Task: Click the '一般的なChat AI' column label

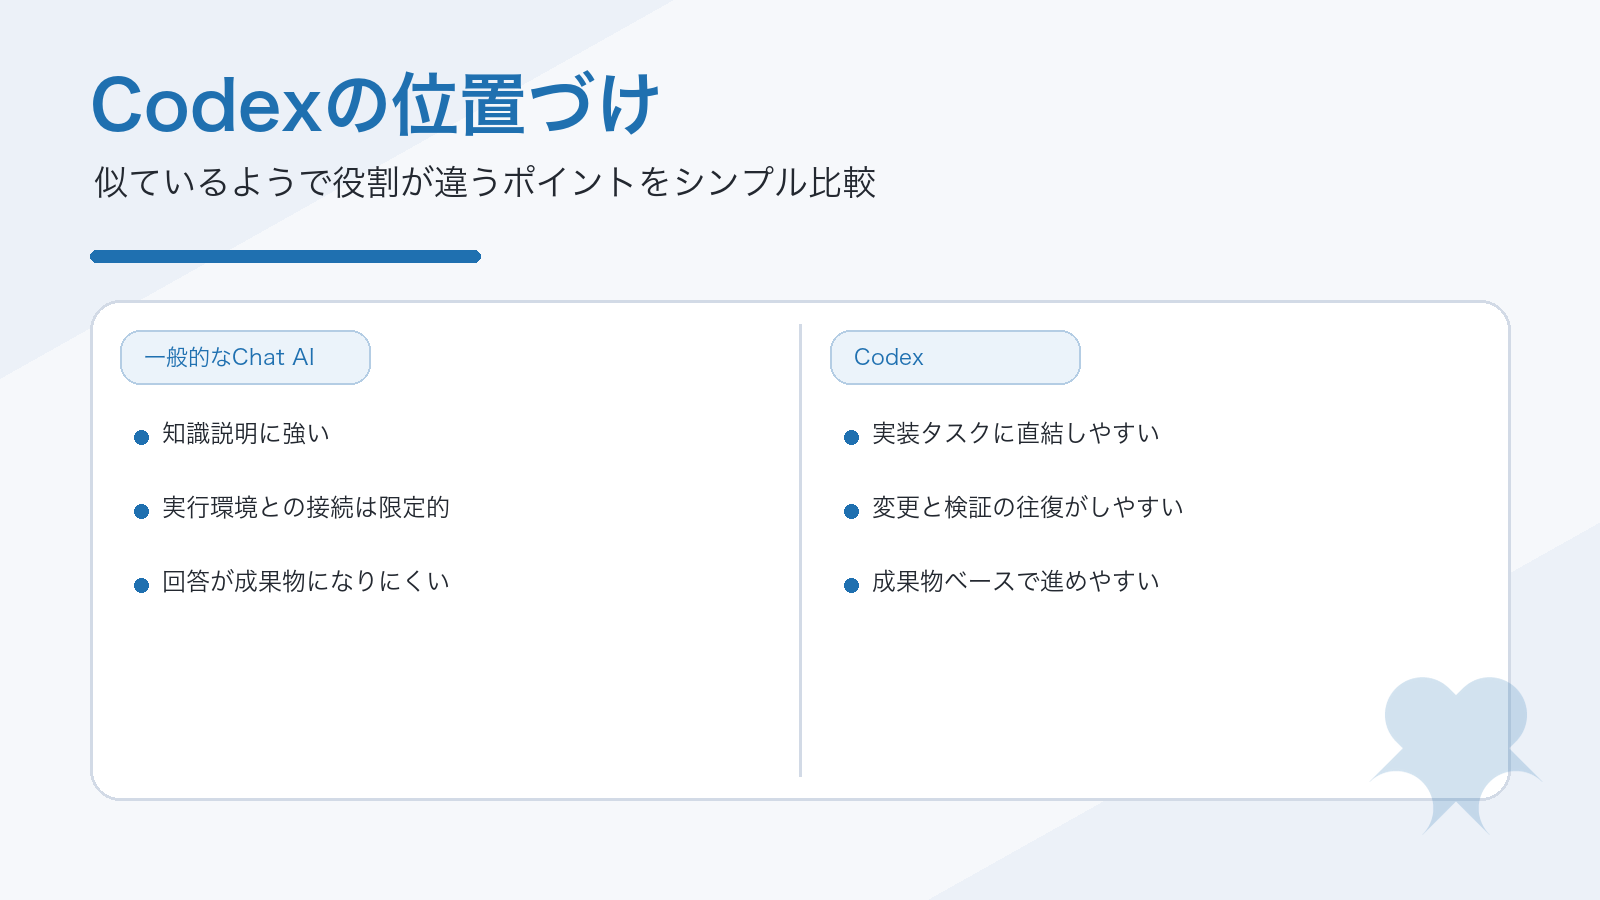Action: [x=245, y=357]
